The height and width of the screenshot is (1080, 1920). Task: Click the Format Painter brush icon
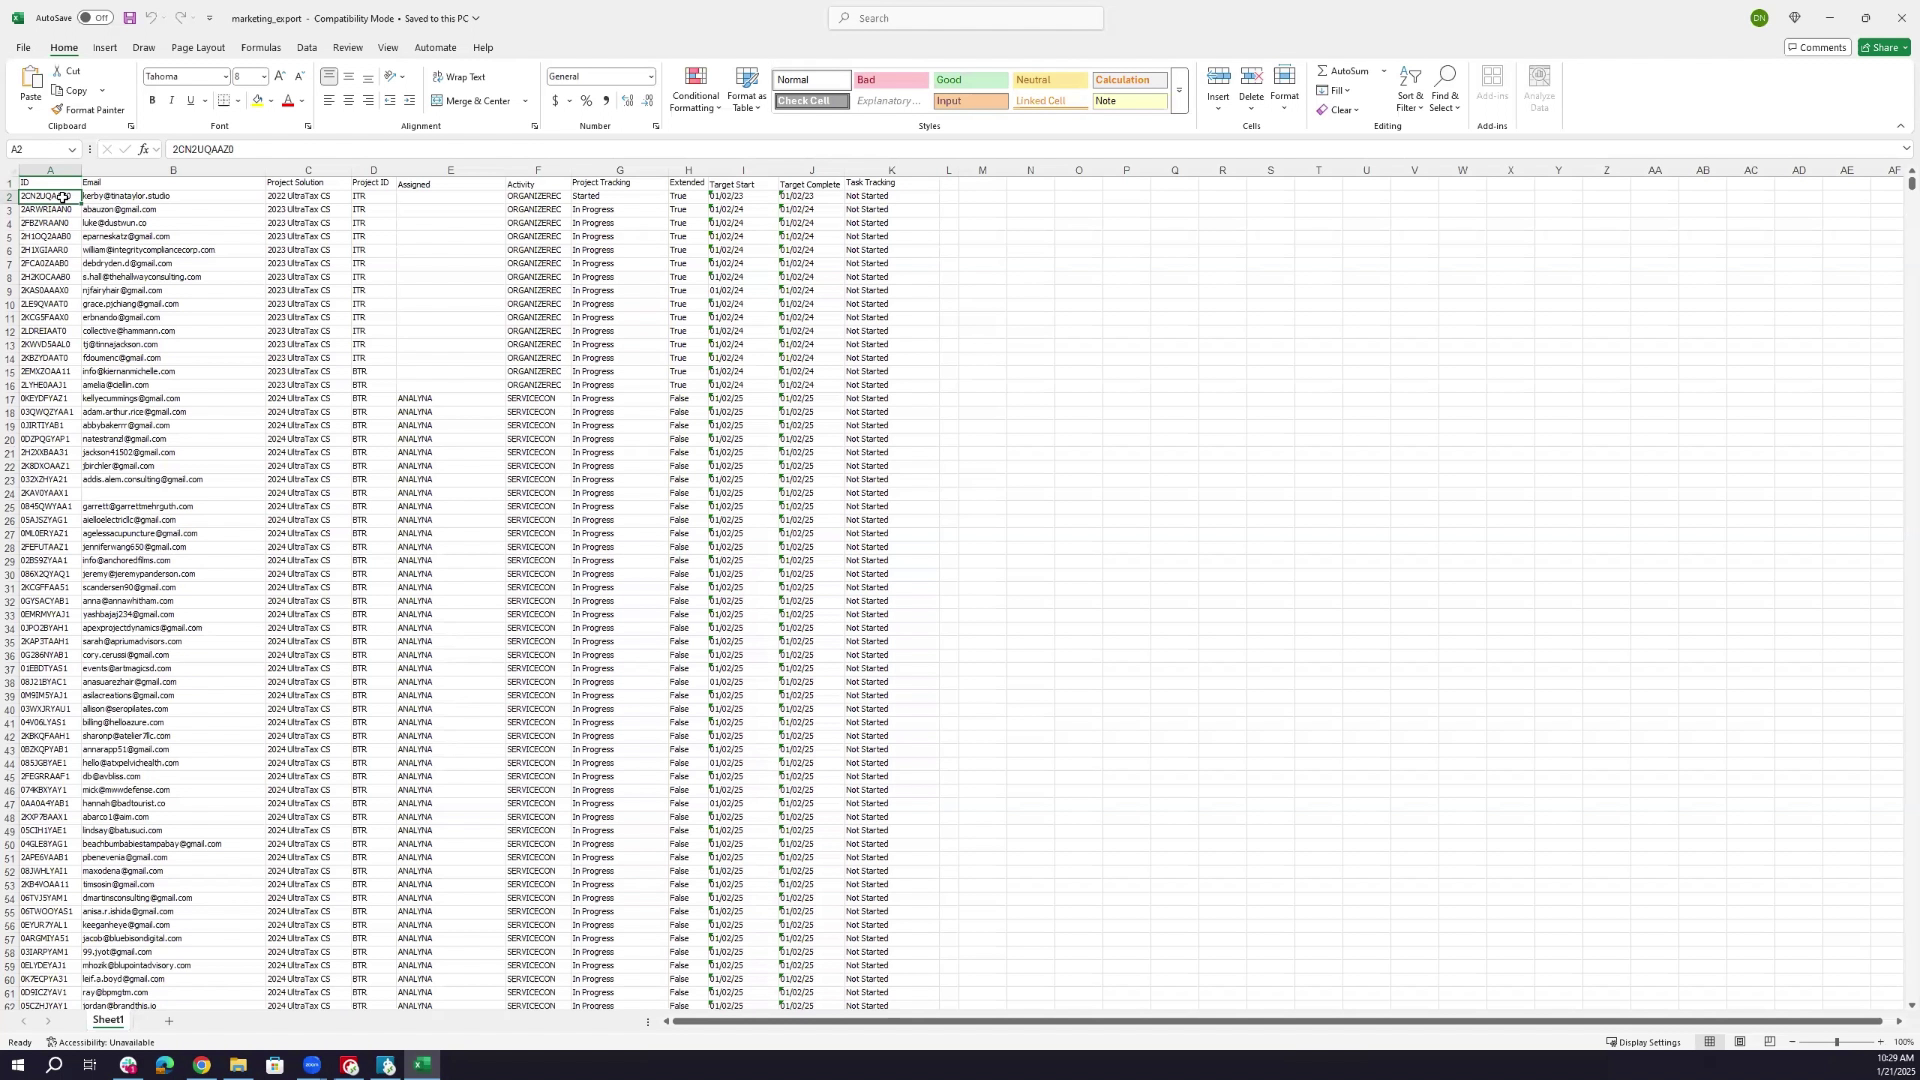tap(58, 110)
